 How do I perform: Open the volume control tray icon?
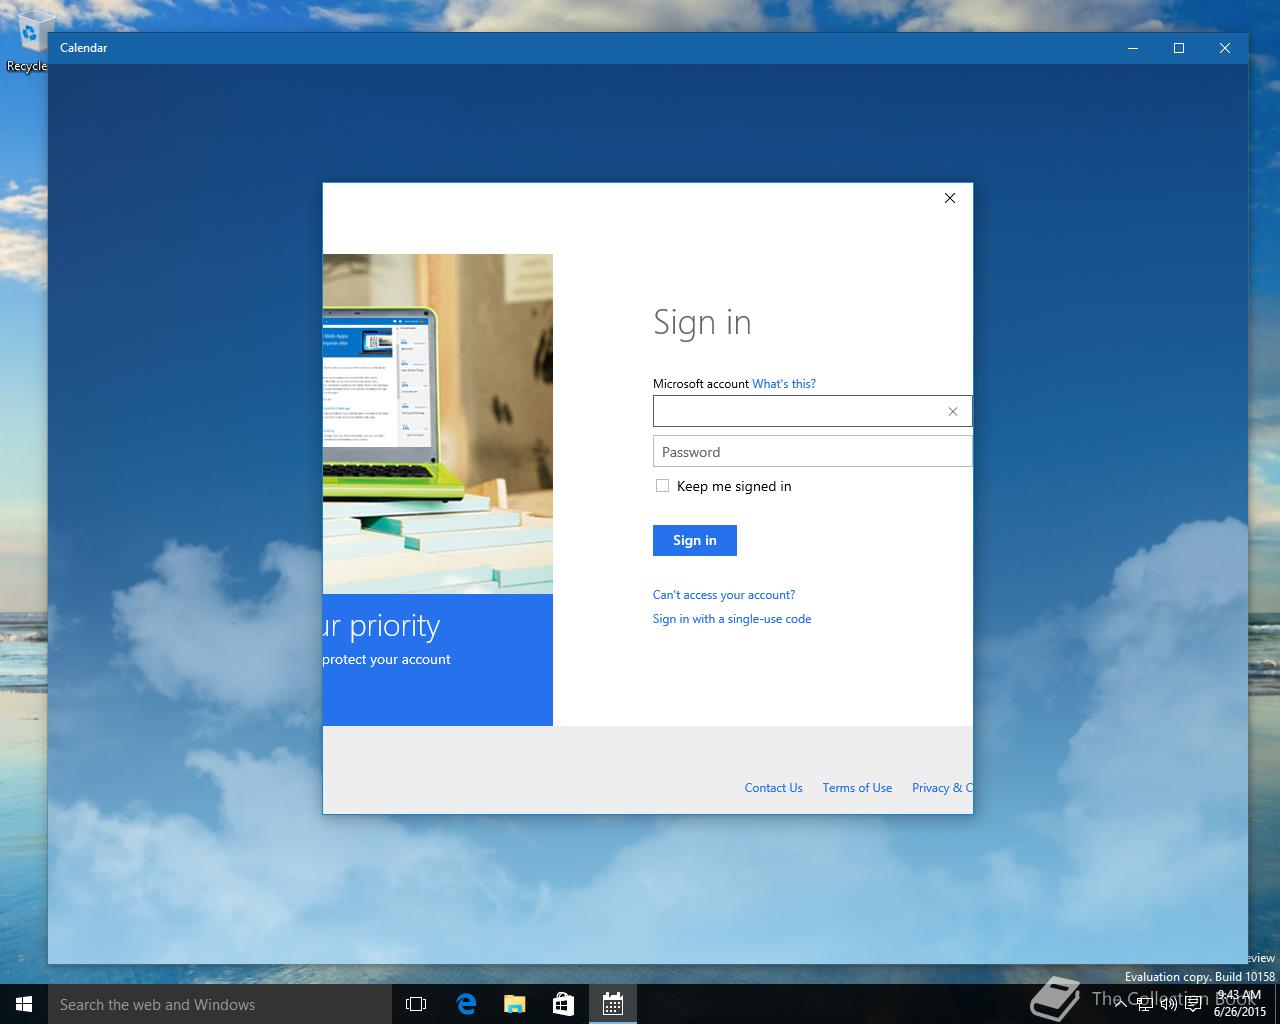pos(1169,1004)
